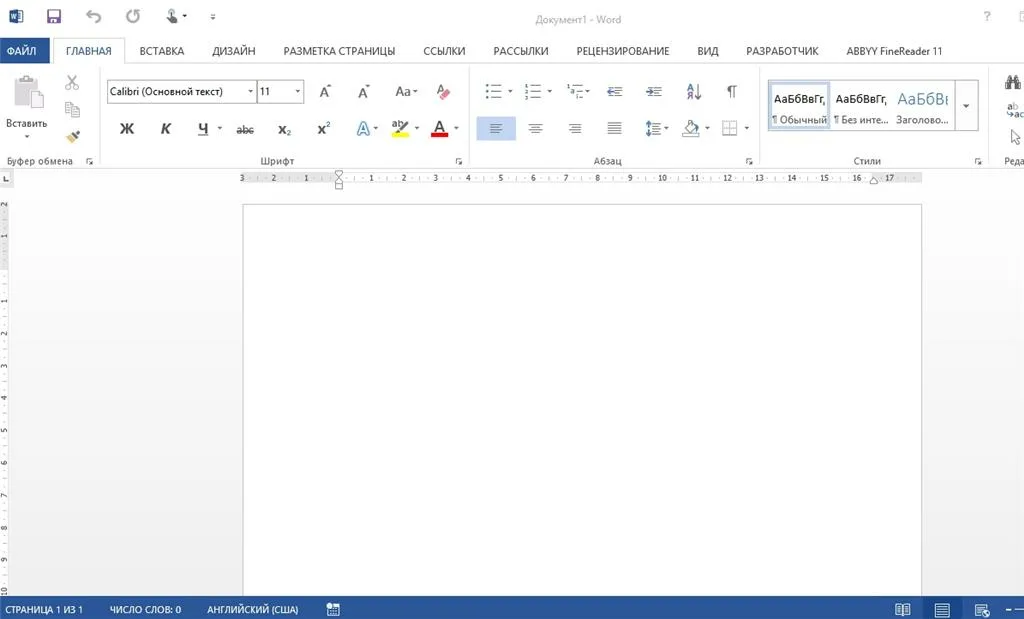This screenshot has height=619, width=1024.
Task: Apply the Обычный style
Action: [799, 105]
